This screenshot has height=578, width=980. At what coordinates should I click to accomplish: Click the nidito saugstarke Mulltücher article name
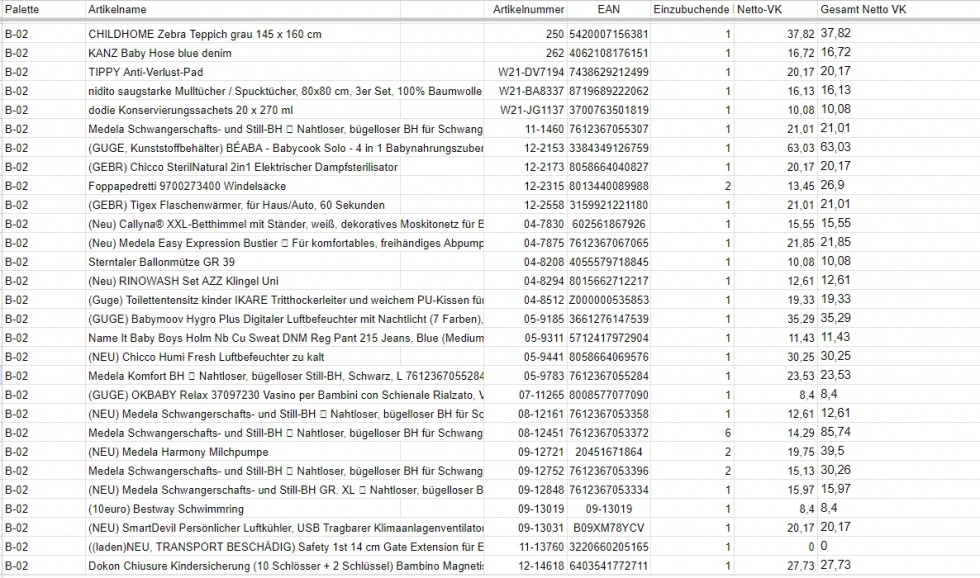point(285,91)
